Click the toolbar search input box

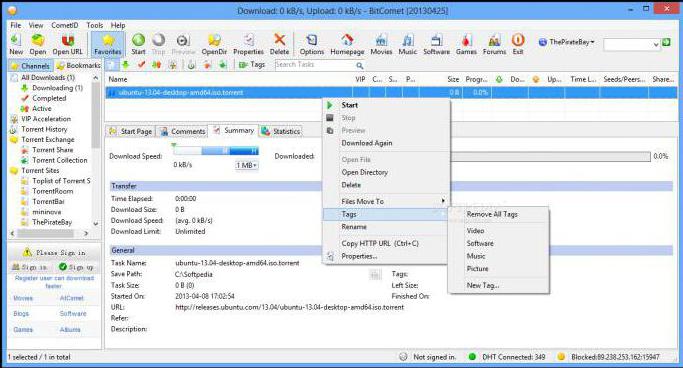point(627,44)
